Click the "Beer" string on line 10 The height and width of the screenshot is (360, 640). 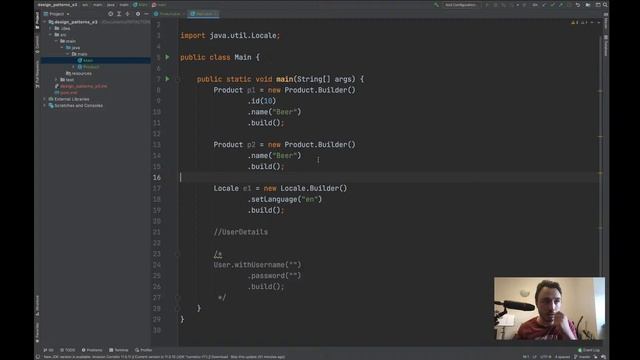(284, 112)
